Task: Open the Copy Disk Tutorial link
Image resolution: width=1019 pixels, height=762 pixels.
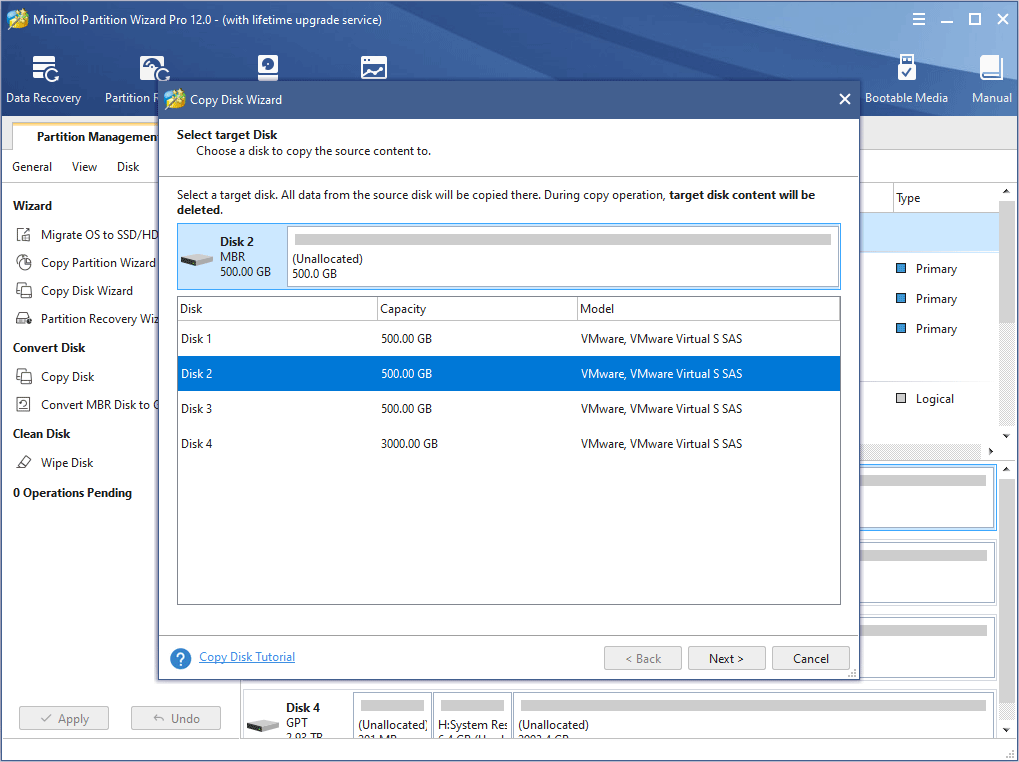Action: click(x=247, y=657)
